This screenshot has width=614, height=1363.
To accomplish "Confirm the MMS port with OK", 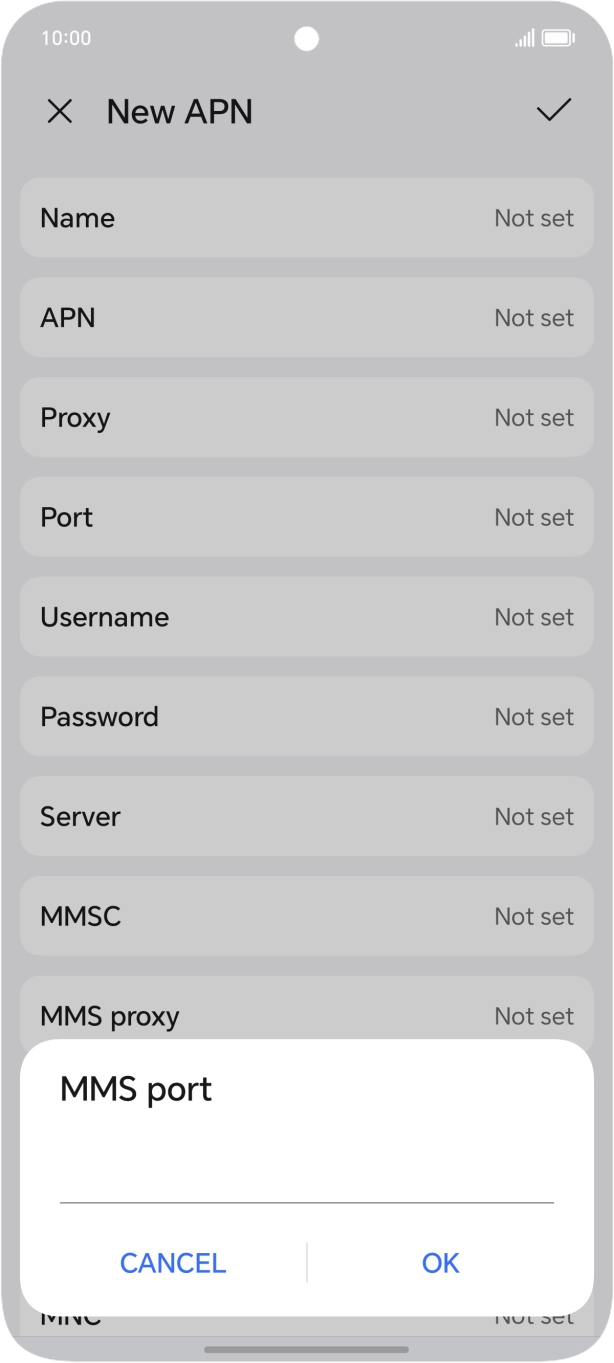I will pyautogui.click(x=440, y=1262).
